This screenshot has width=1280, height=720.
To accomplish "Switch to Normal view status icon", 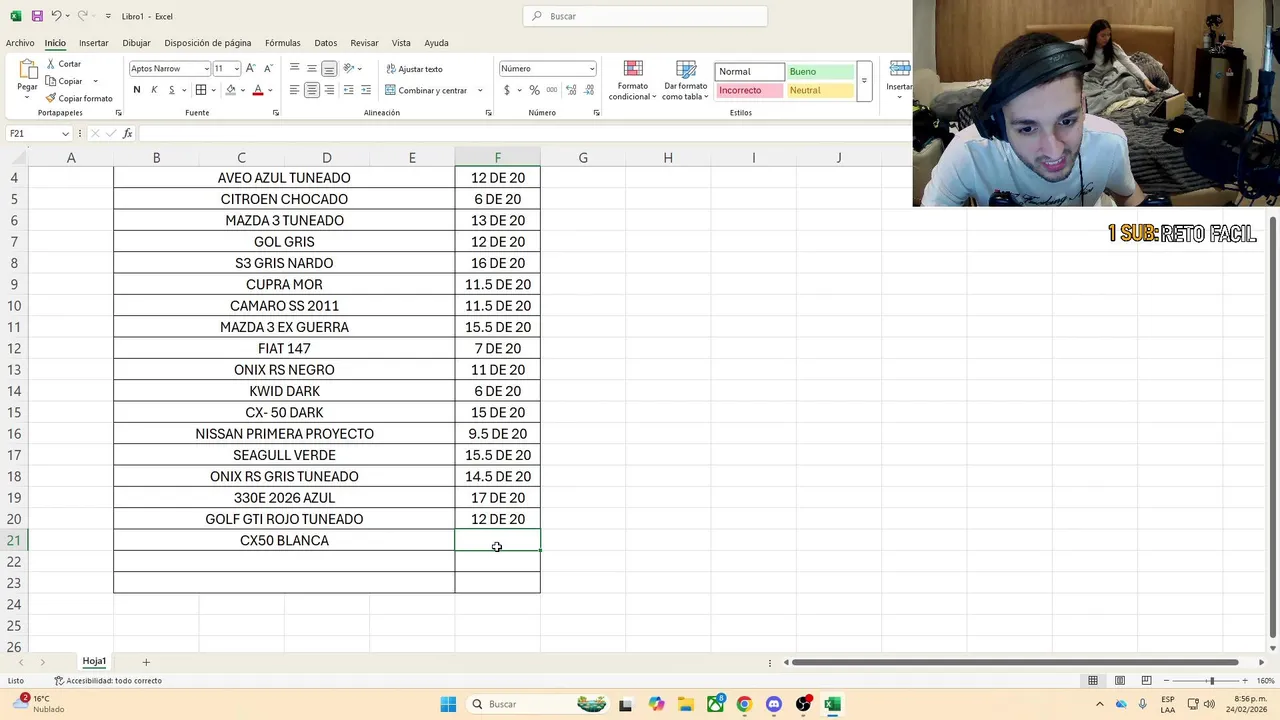I will pyautogui.click(x=1093, y=681).
